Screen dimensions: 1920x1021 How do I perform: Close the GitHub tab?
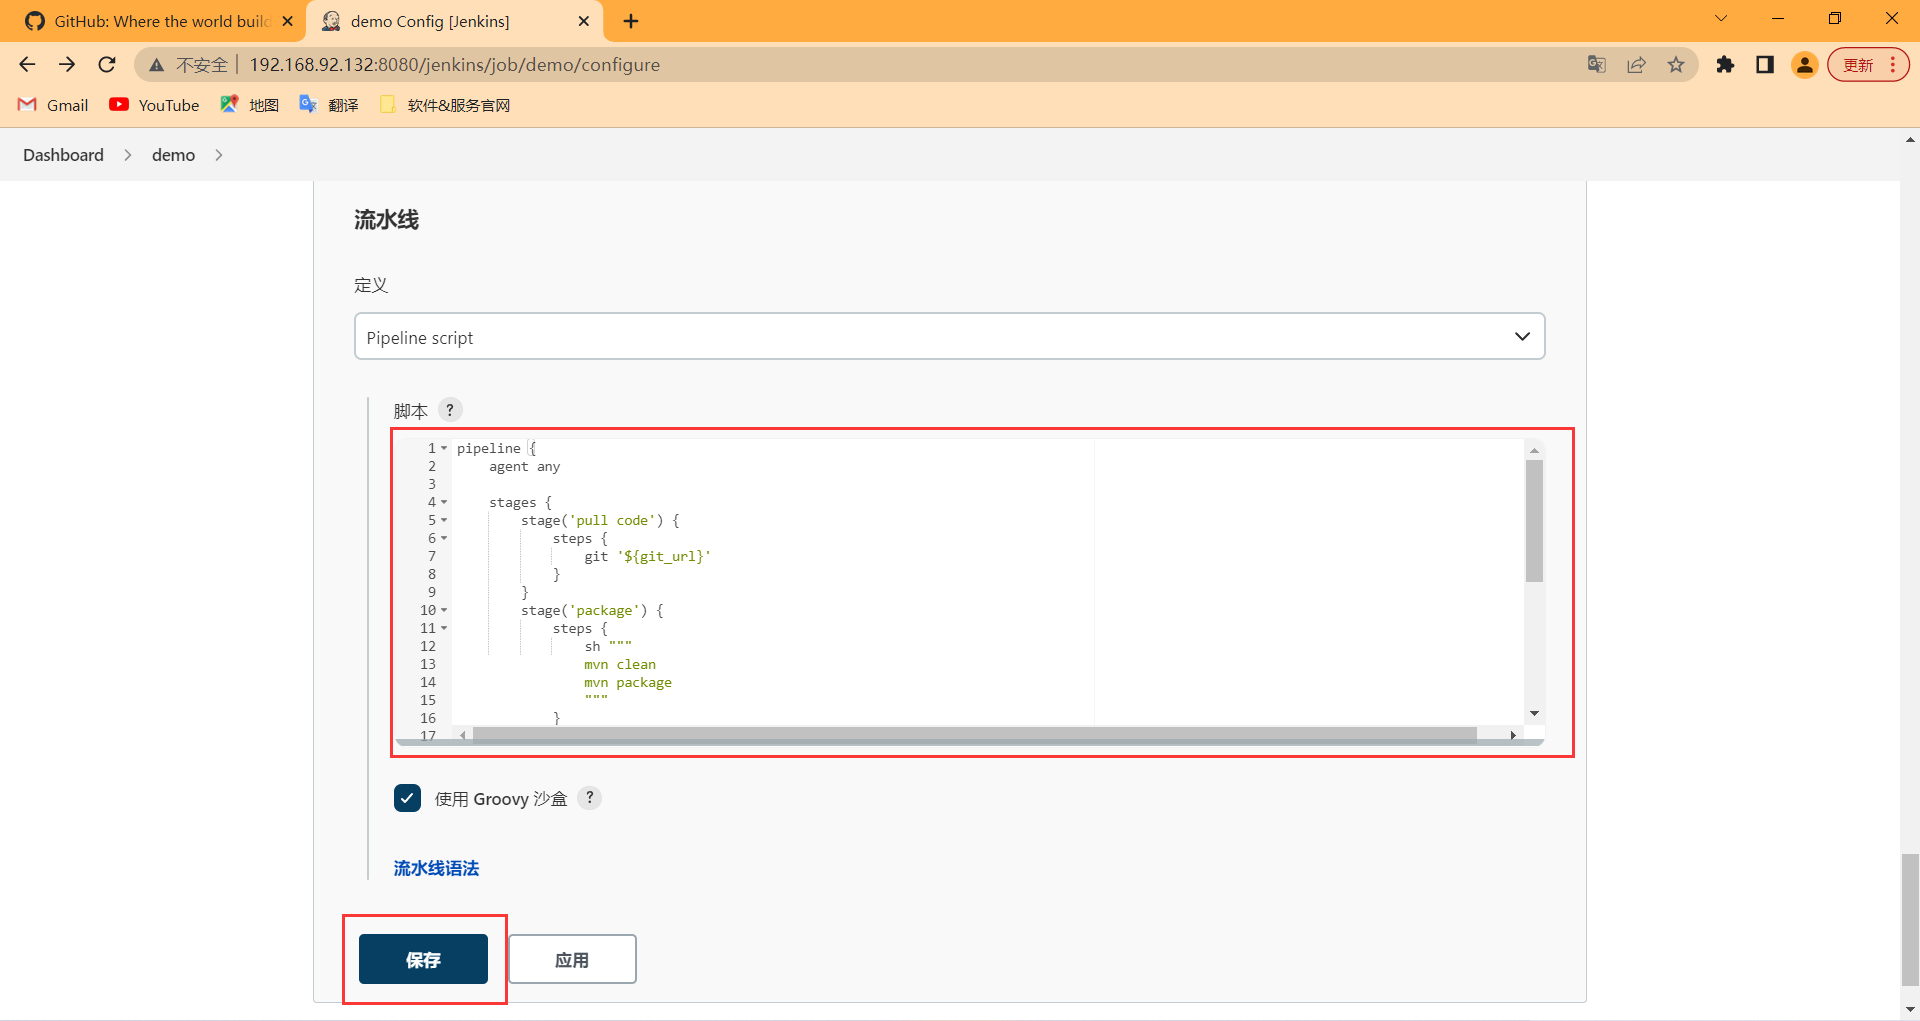288,21
